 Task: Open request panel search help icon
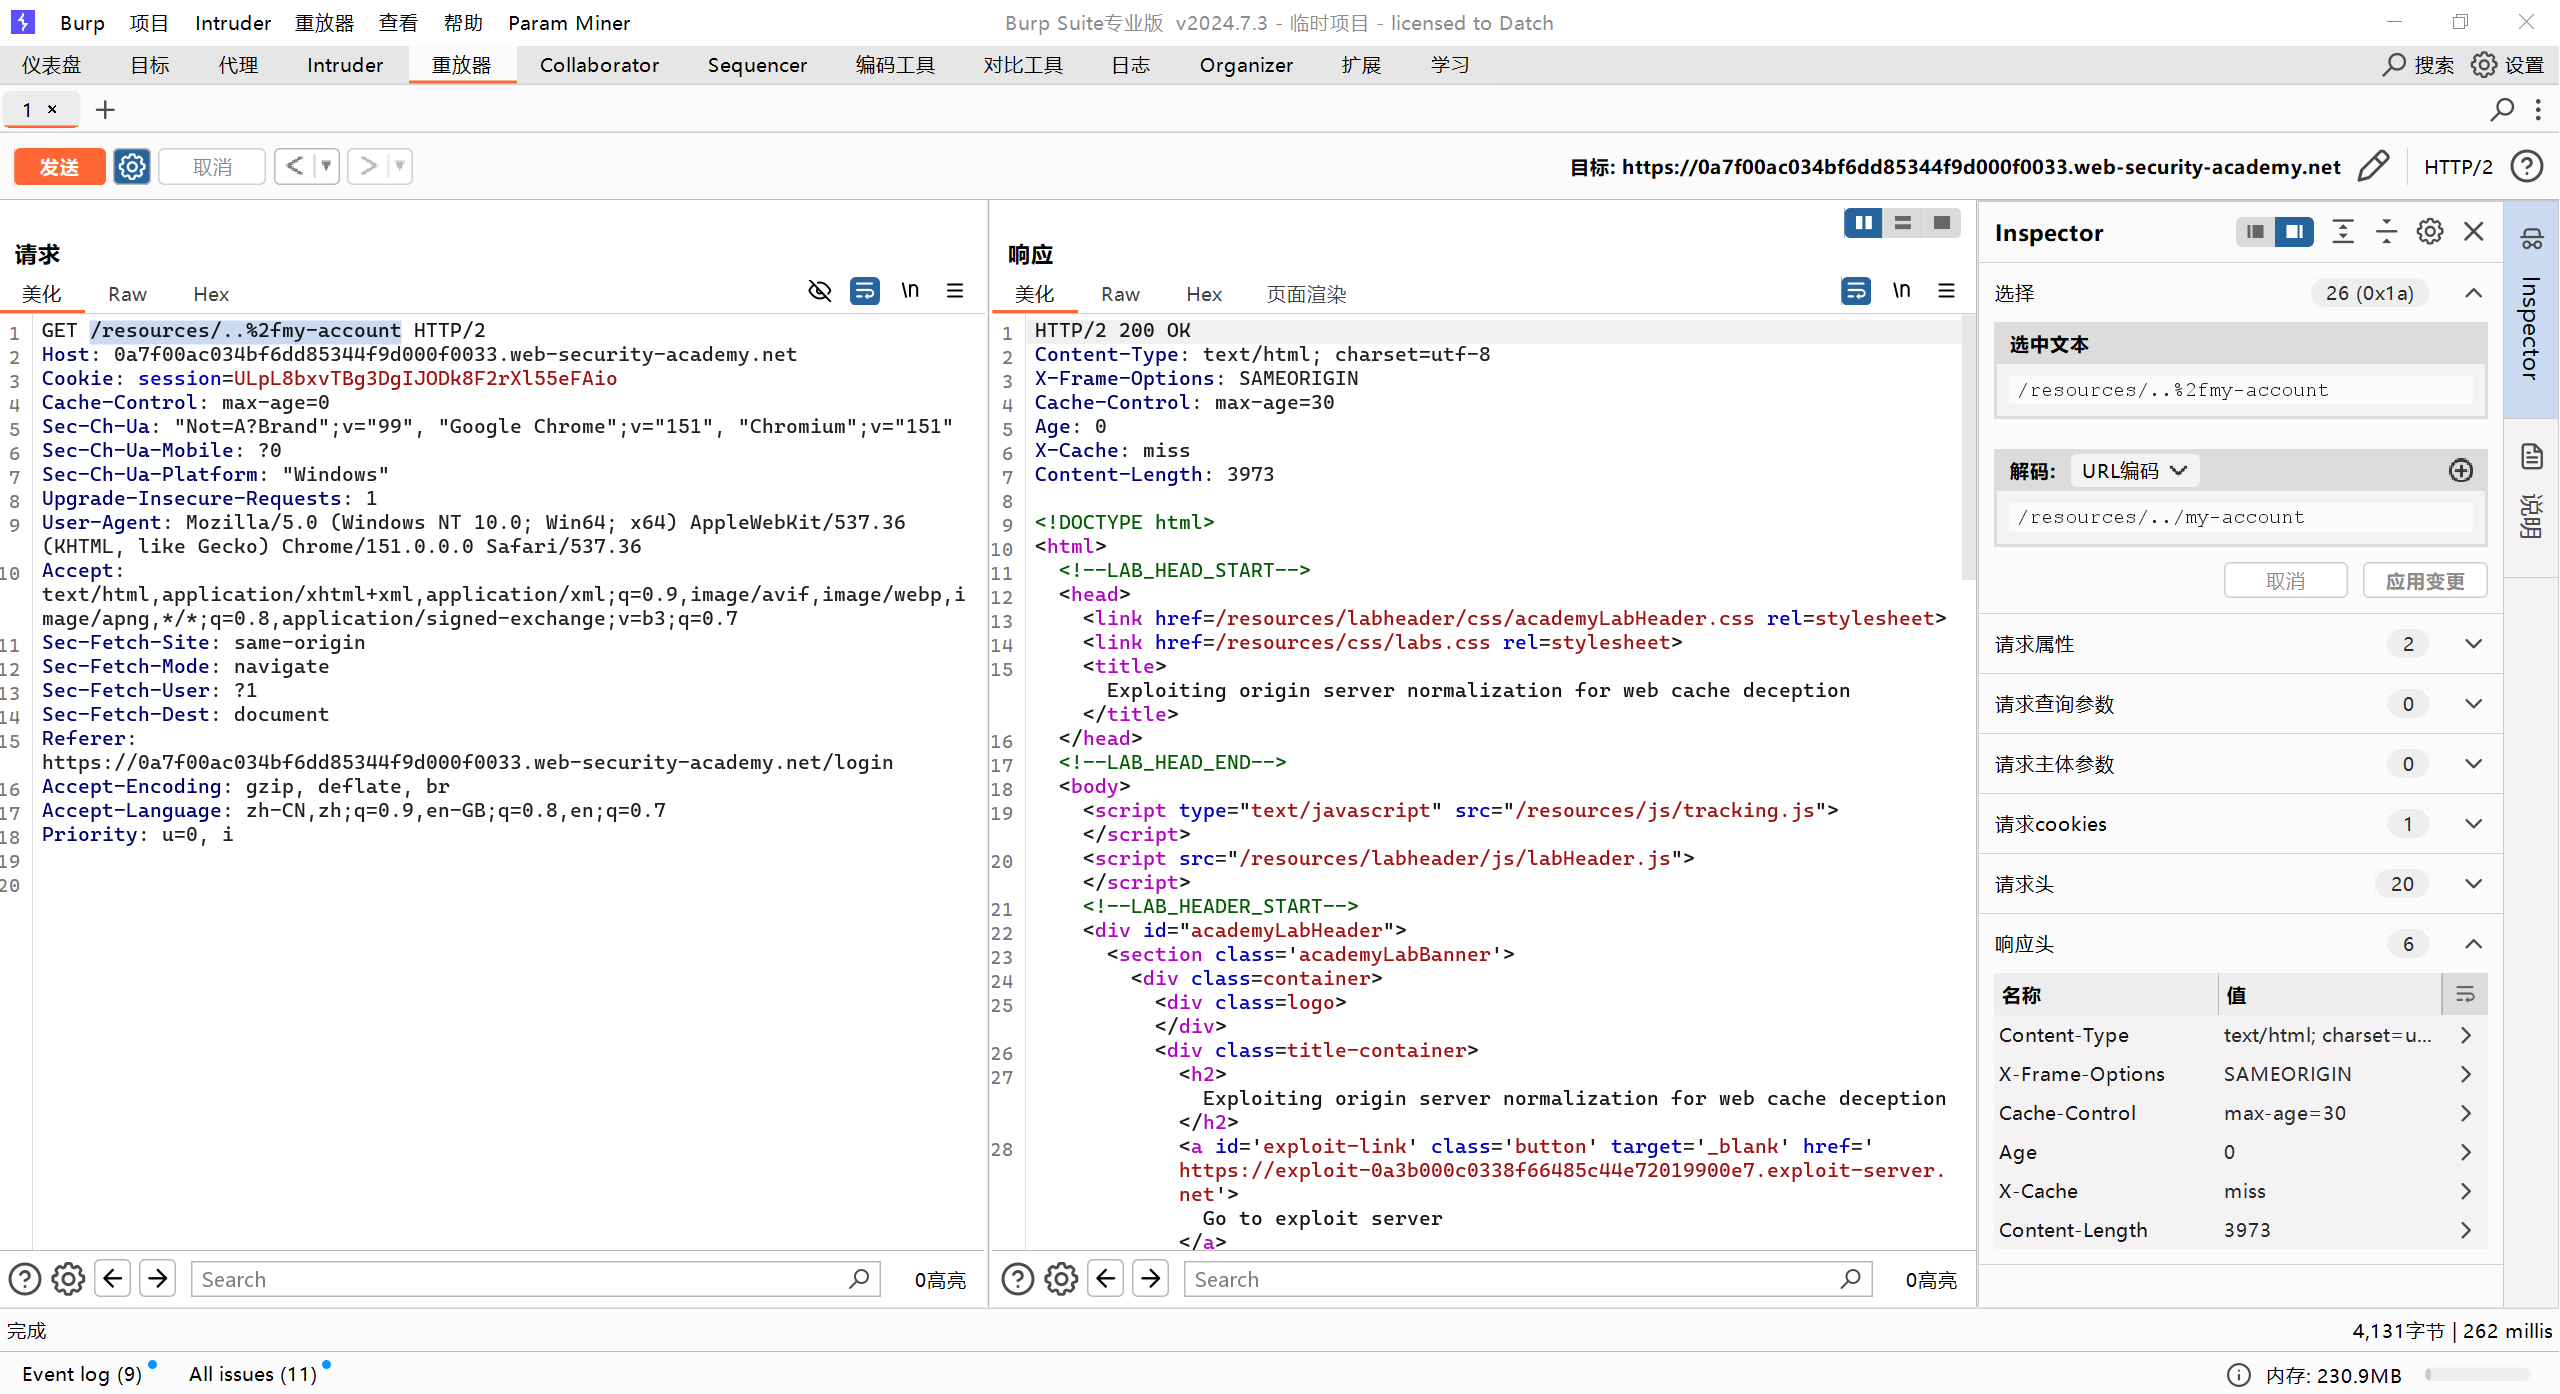pos(25,1279)
